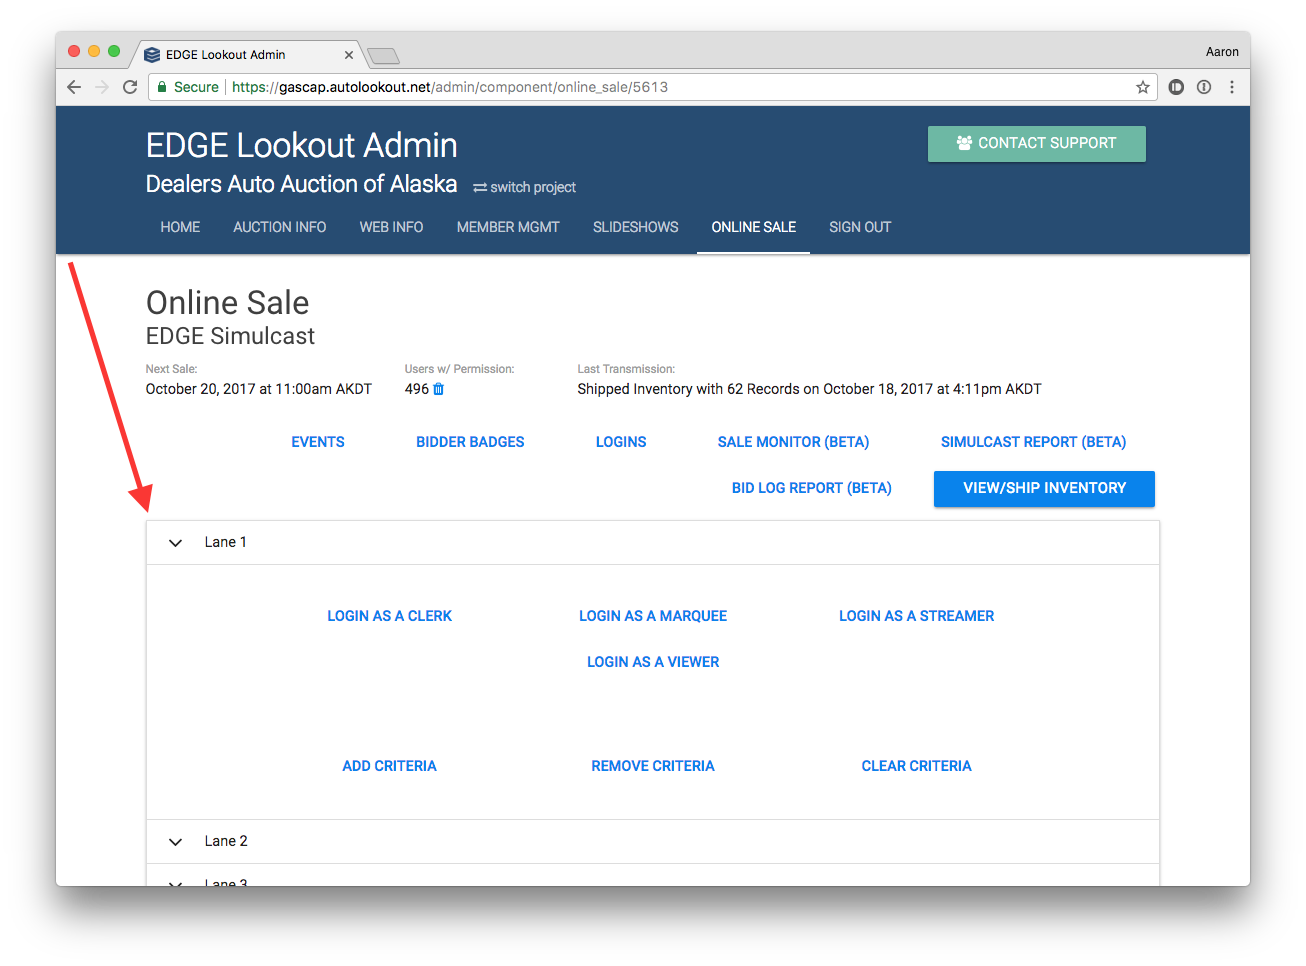The height and width of the screenshot is (966, 1306).
Task: Open Chrome three-dot menu
Action: 1232,87
